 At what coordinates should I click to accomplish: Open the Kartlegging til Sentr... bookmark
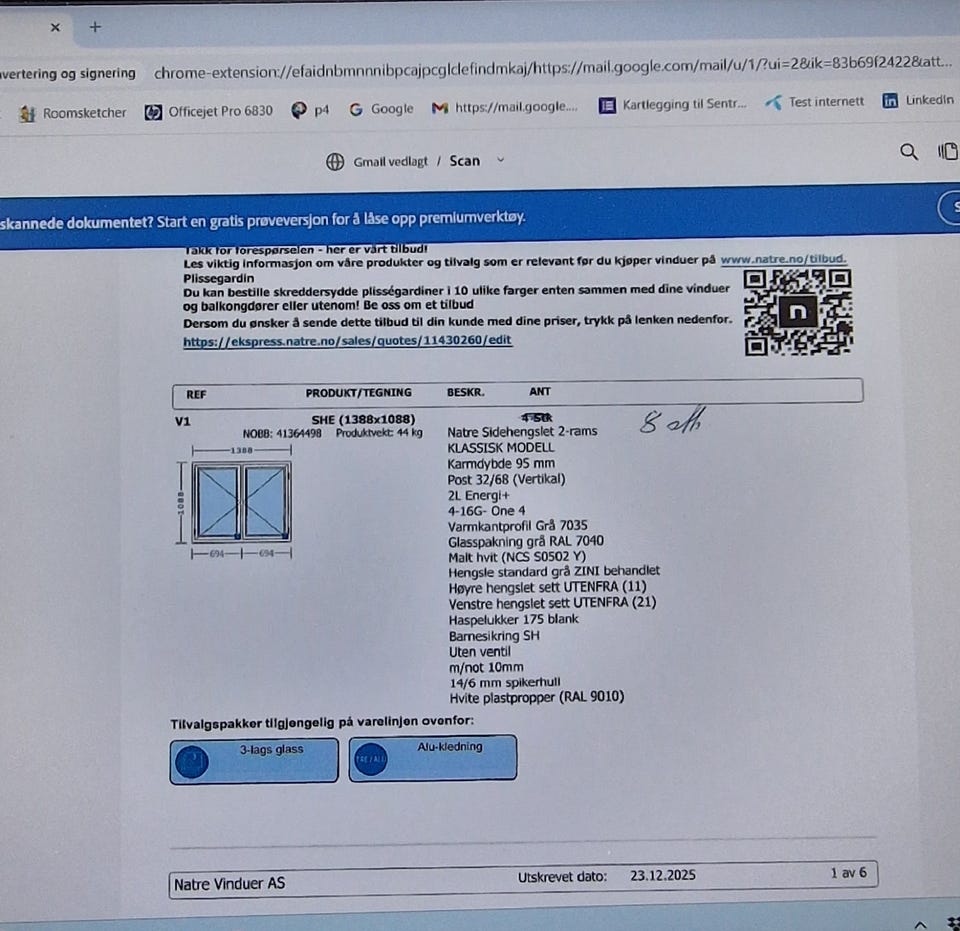672,104
